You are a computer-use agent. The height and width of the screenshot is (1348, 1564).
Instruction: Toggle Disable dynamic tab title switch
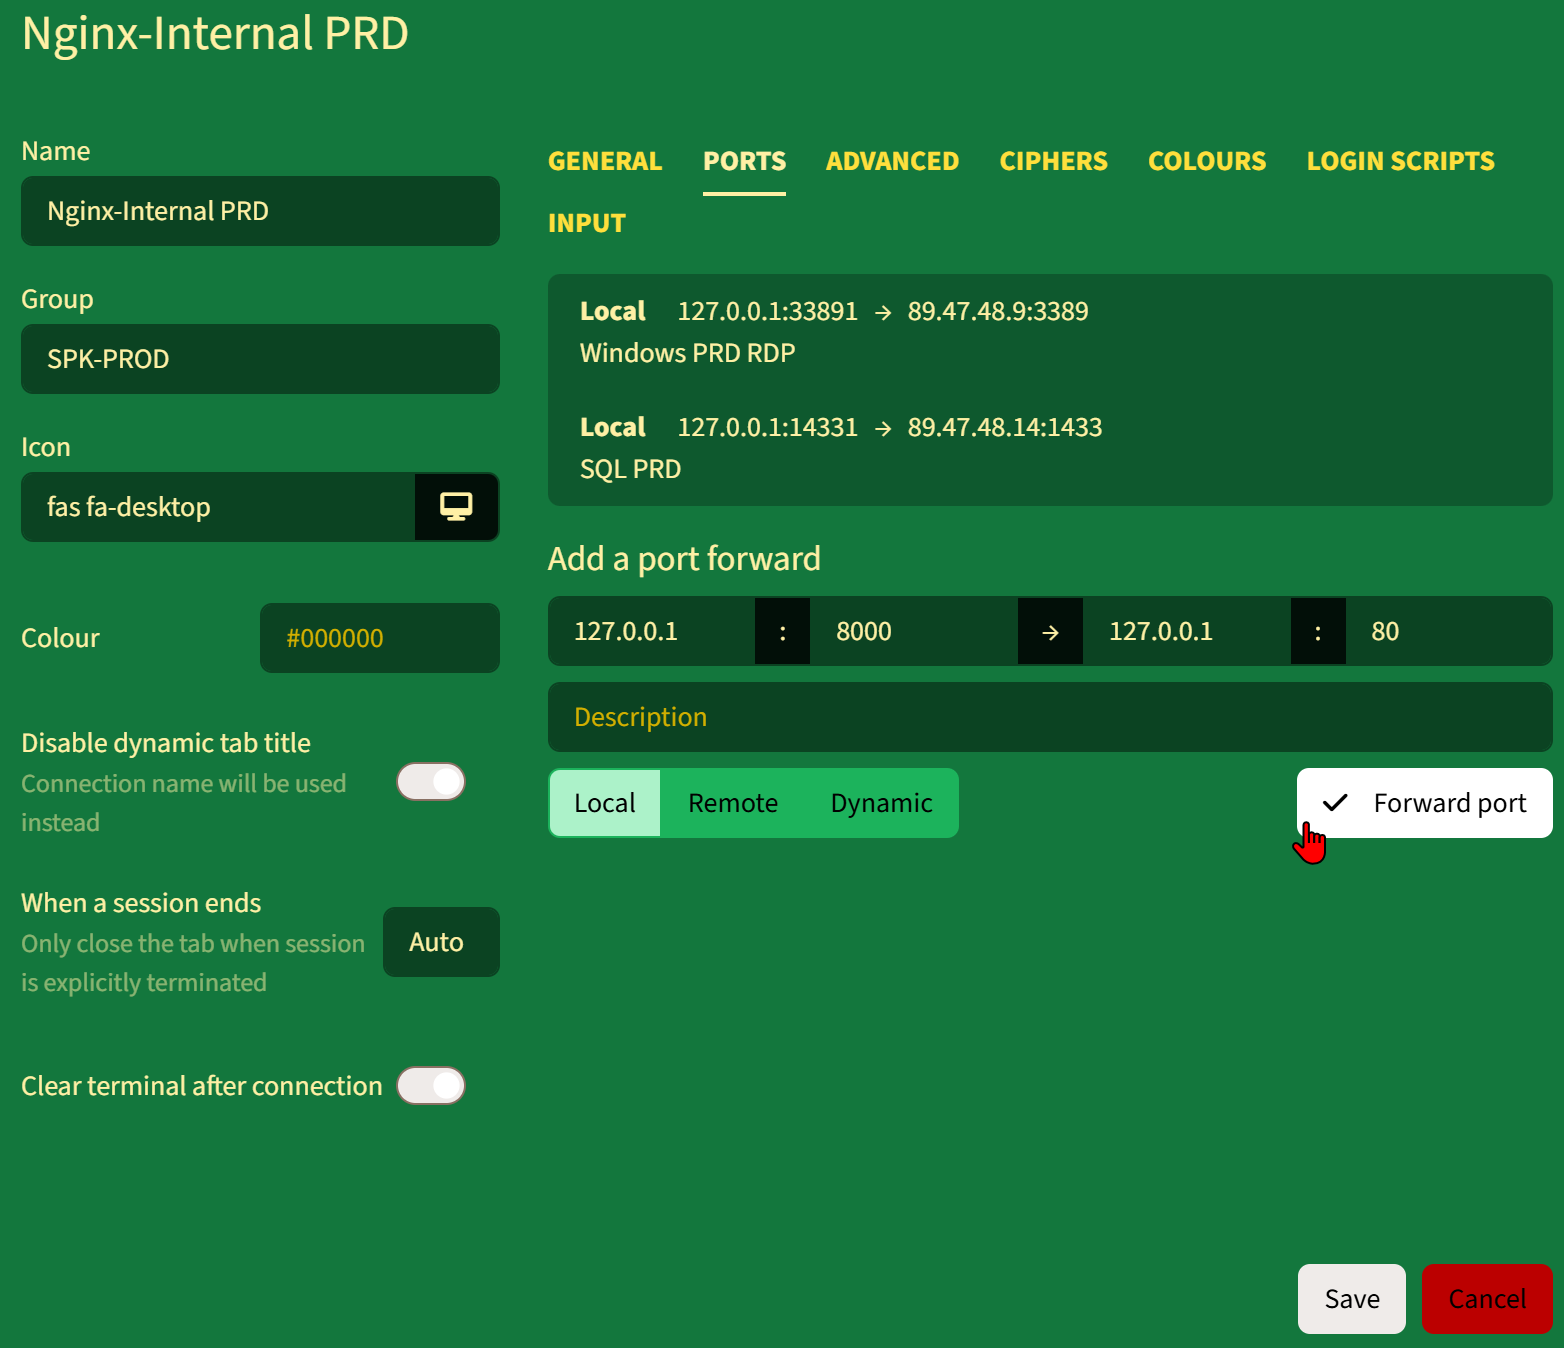coord(431,782)
